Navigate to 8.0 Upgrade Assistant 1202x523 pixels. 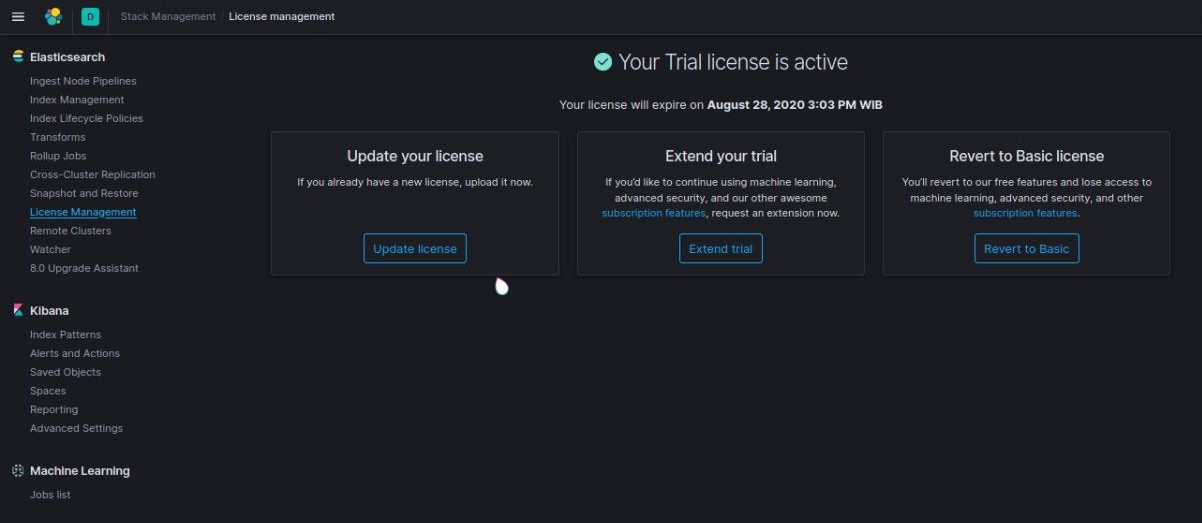pos(84,268)
